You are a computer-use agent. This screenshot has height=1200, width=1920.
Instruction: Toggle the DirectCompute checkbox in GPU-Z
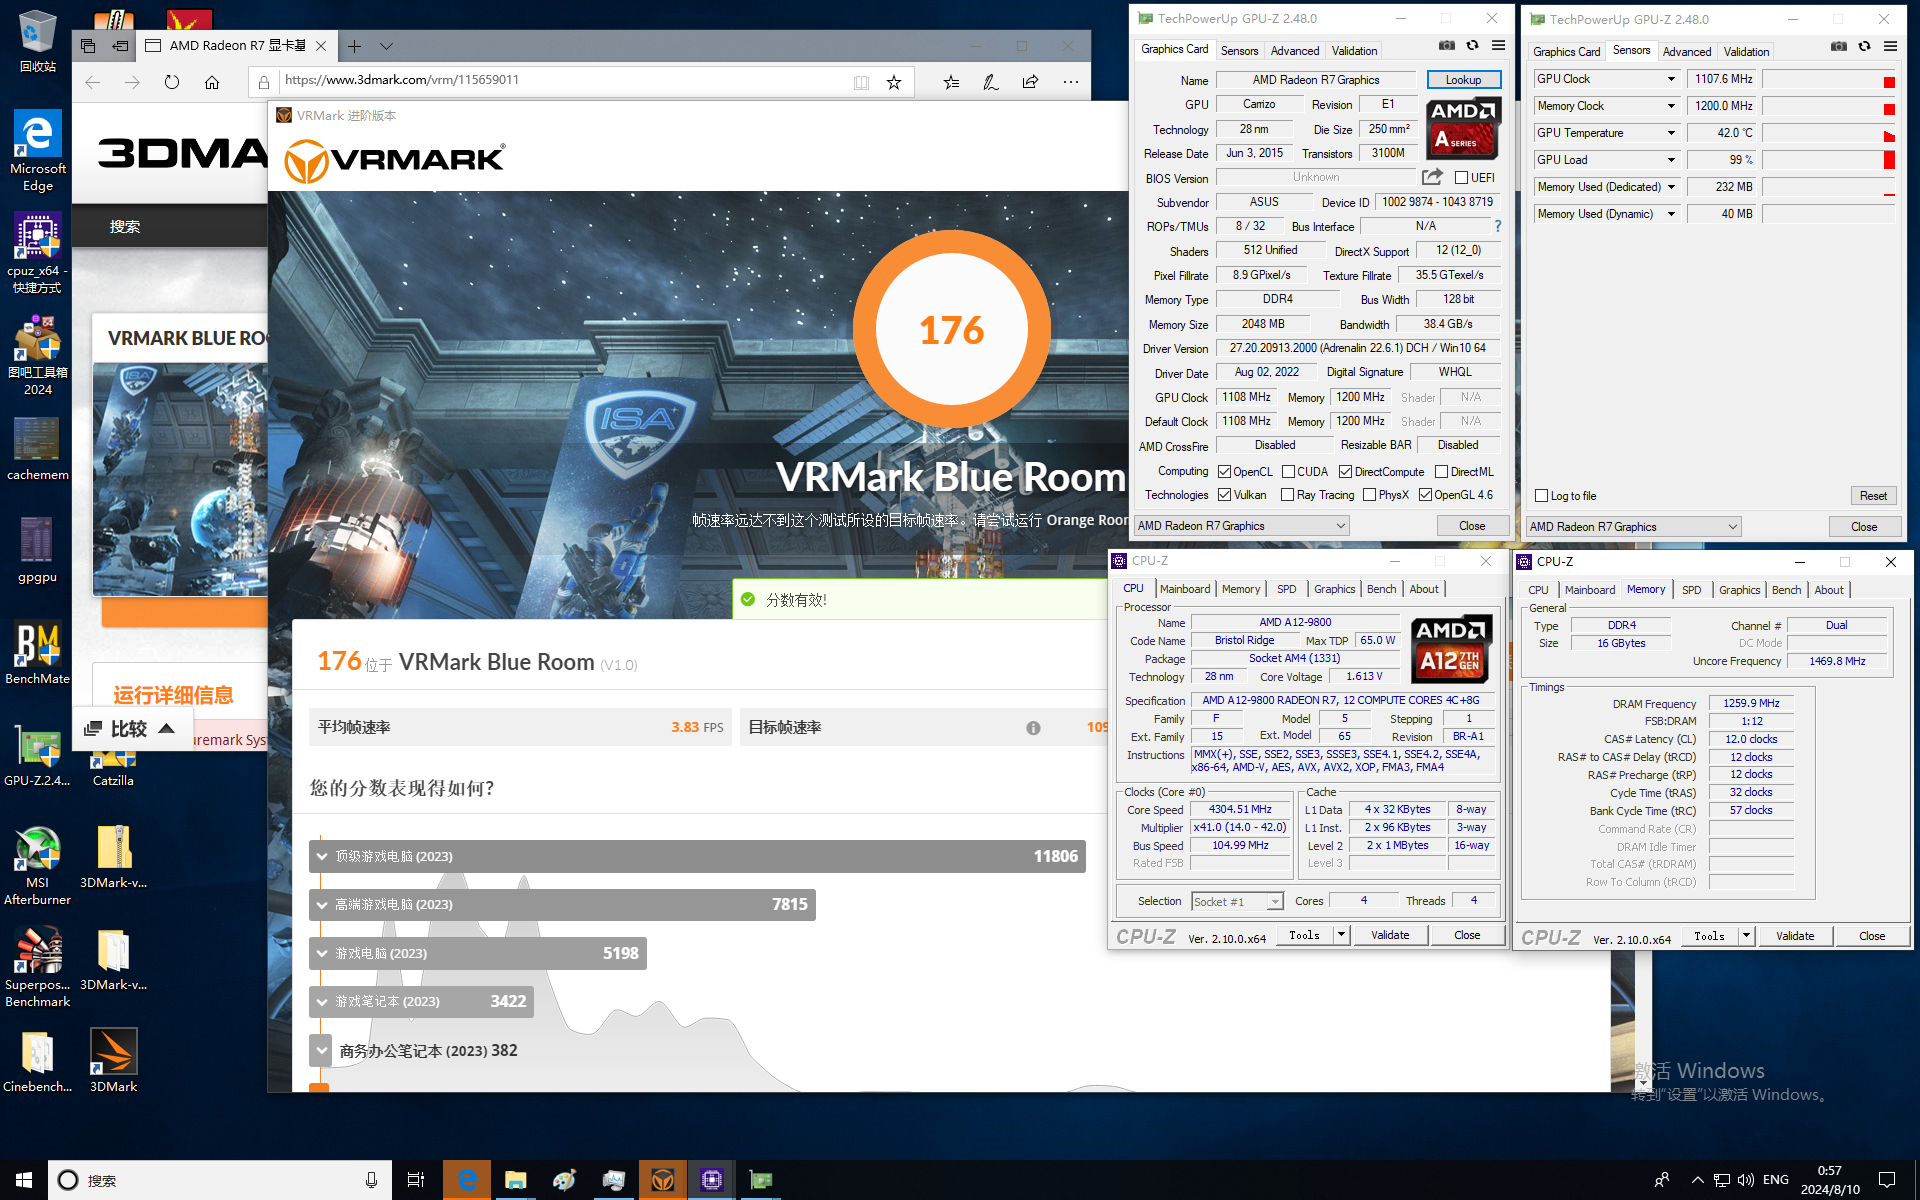pos(1345,472)
